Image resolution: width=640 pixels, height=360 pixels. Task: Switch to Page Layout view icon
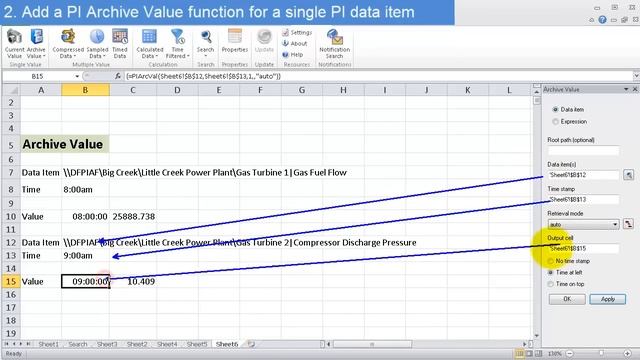(x=529, y=353)
